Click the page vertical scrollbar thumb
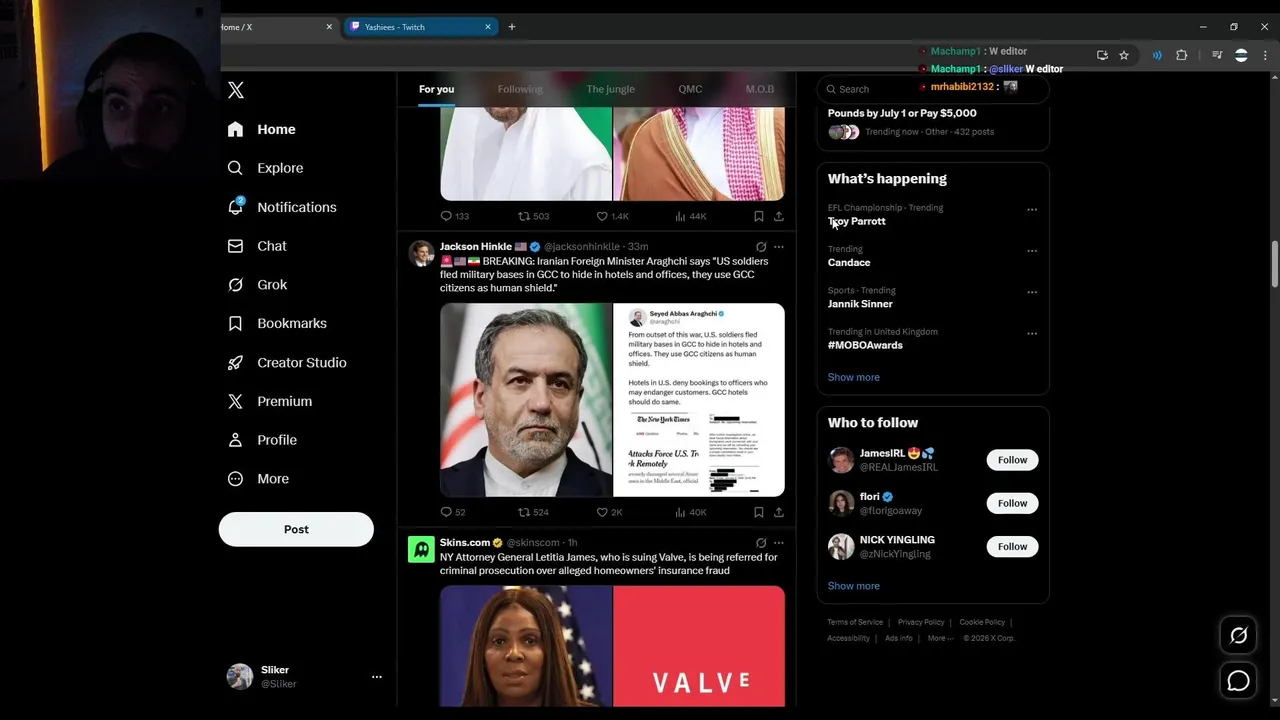 1273,263
